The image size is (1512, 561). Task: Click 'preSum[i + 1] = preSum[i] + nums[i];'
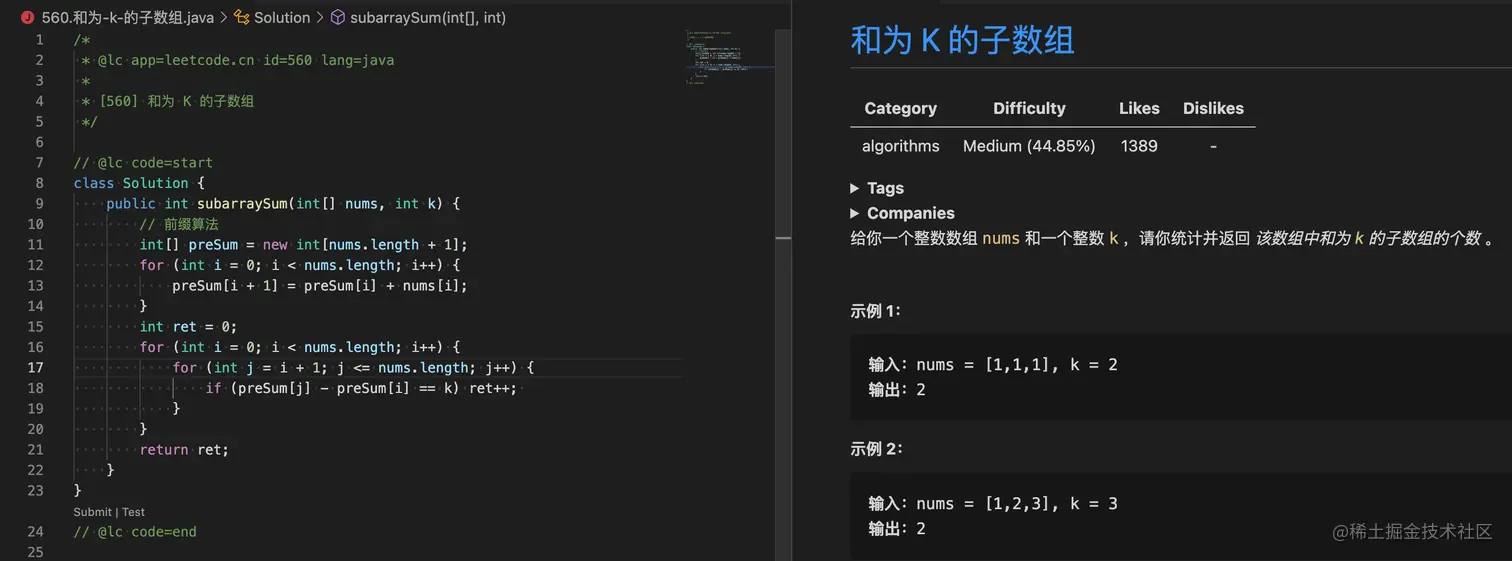[x=320, y=285]
